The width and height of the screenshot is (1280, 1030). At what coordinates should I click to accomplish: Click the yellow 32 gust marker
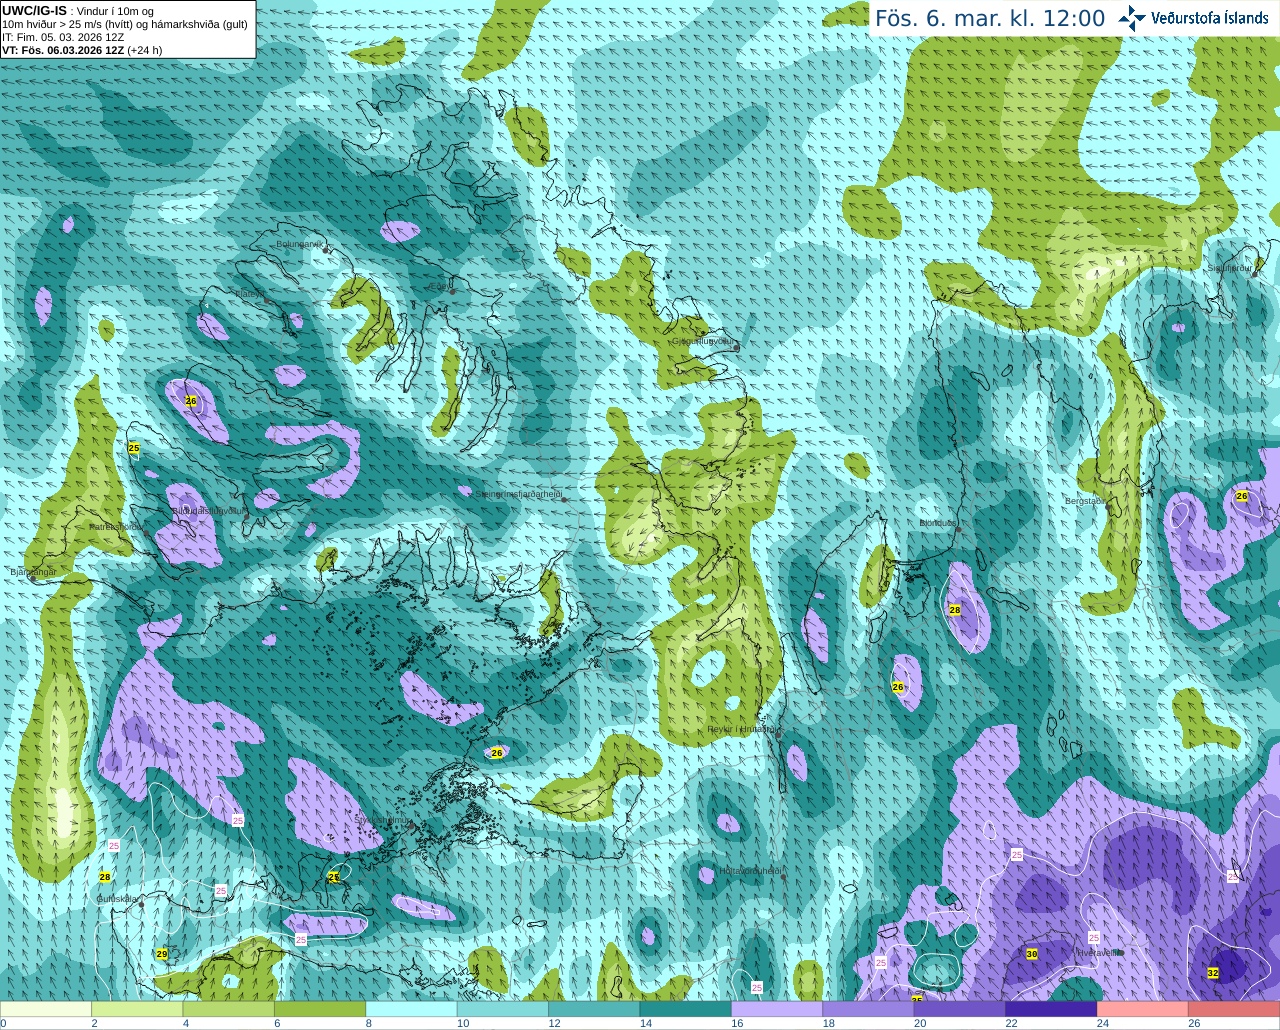(1213, 973)
